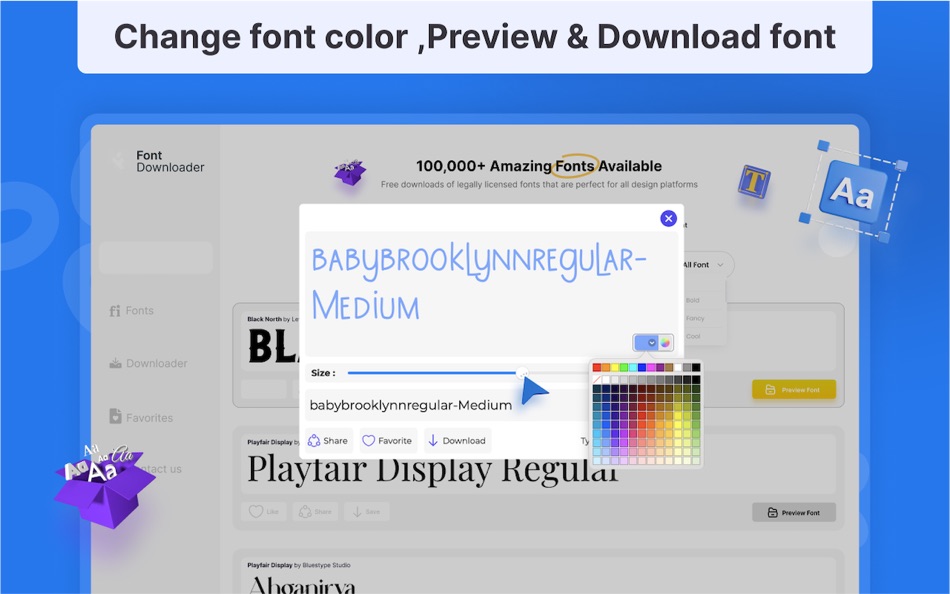Pick the orange swatch in palette top row

(x=606, y=367)
